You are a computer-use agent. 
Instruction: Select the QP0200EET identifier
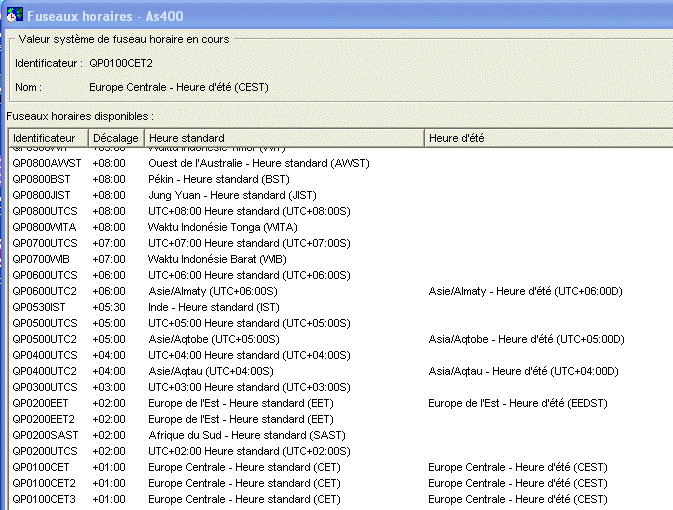point(40,404)
